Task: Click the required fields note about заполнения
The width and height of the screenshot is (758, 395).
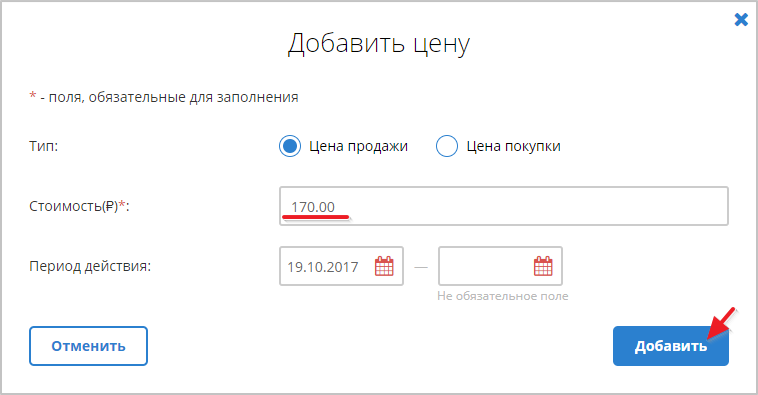Action: [164, 97]
